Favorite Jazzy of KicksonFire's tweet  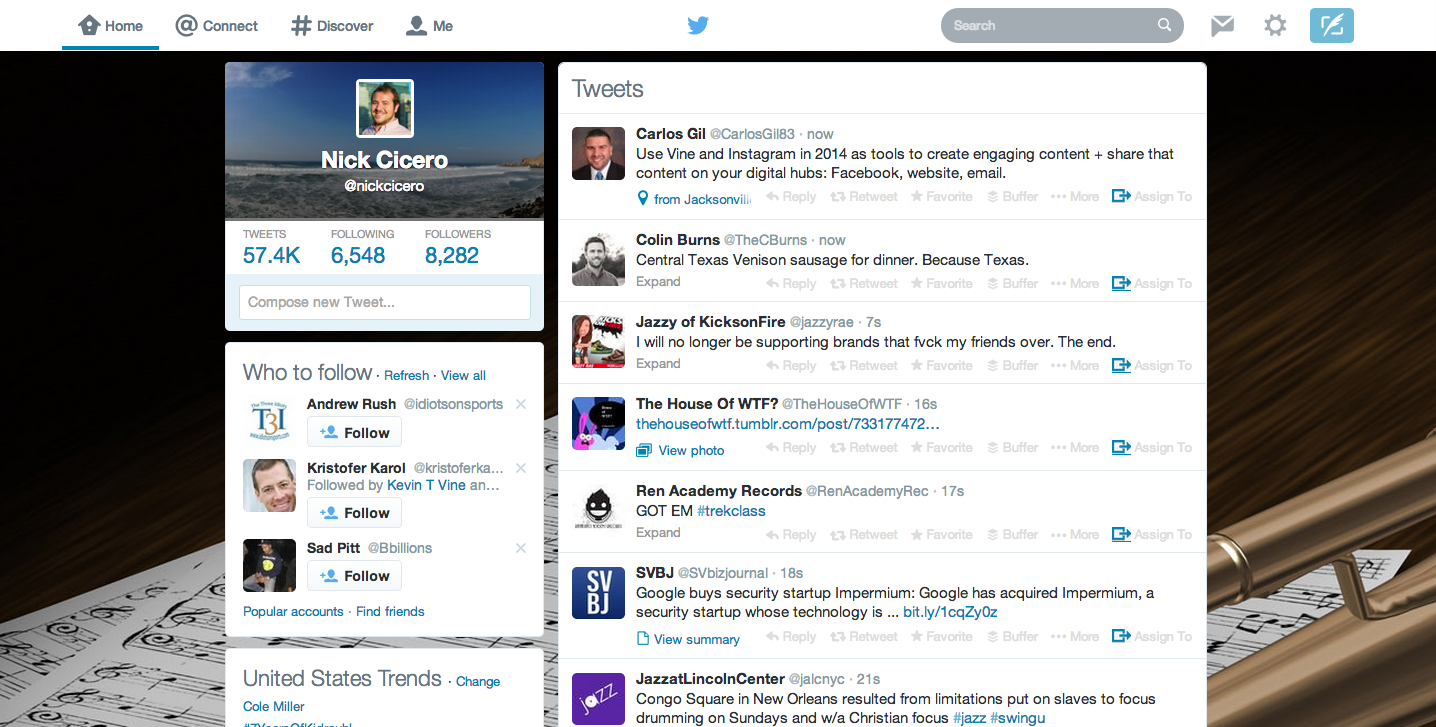coord(941,366)
